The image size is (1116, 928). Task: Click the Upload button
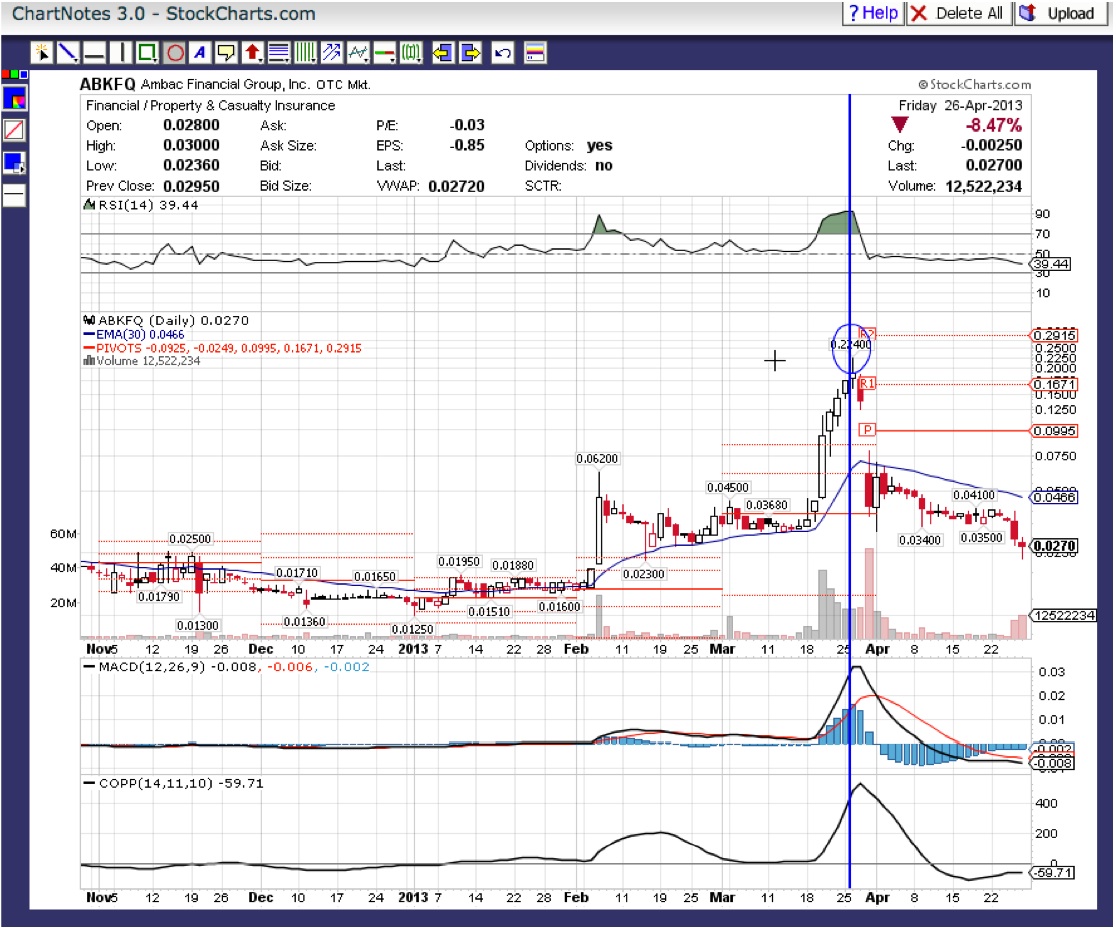[1060, 13]
